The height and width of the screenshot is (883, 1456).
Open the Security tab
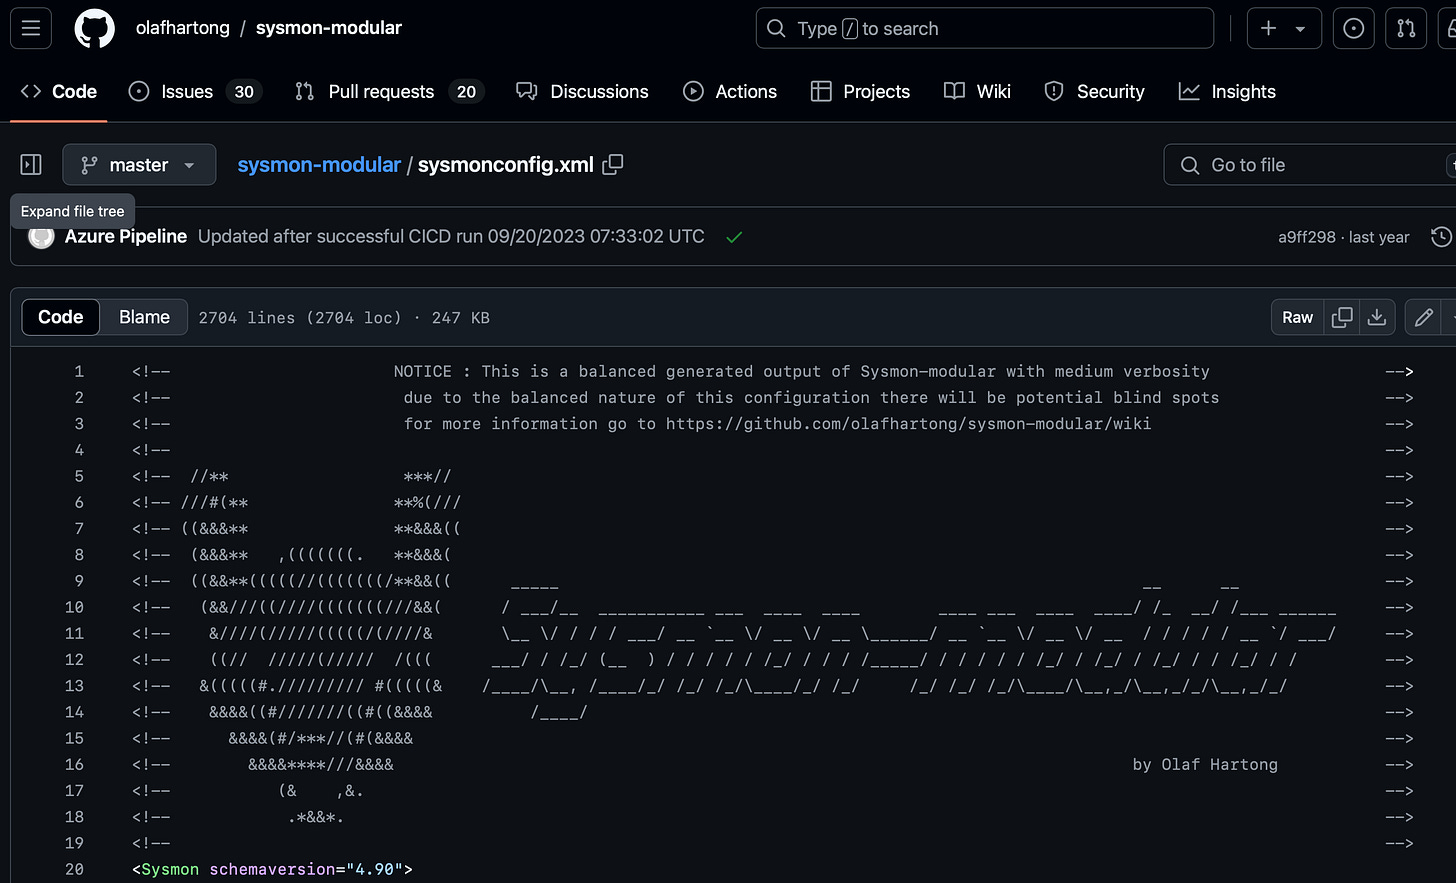click(1094, 91)
